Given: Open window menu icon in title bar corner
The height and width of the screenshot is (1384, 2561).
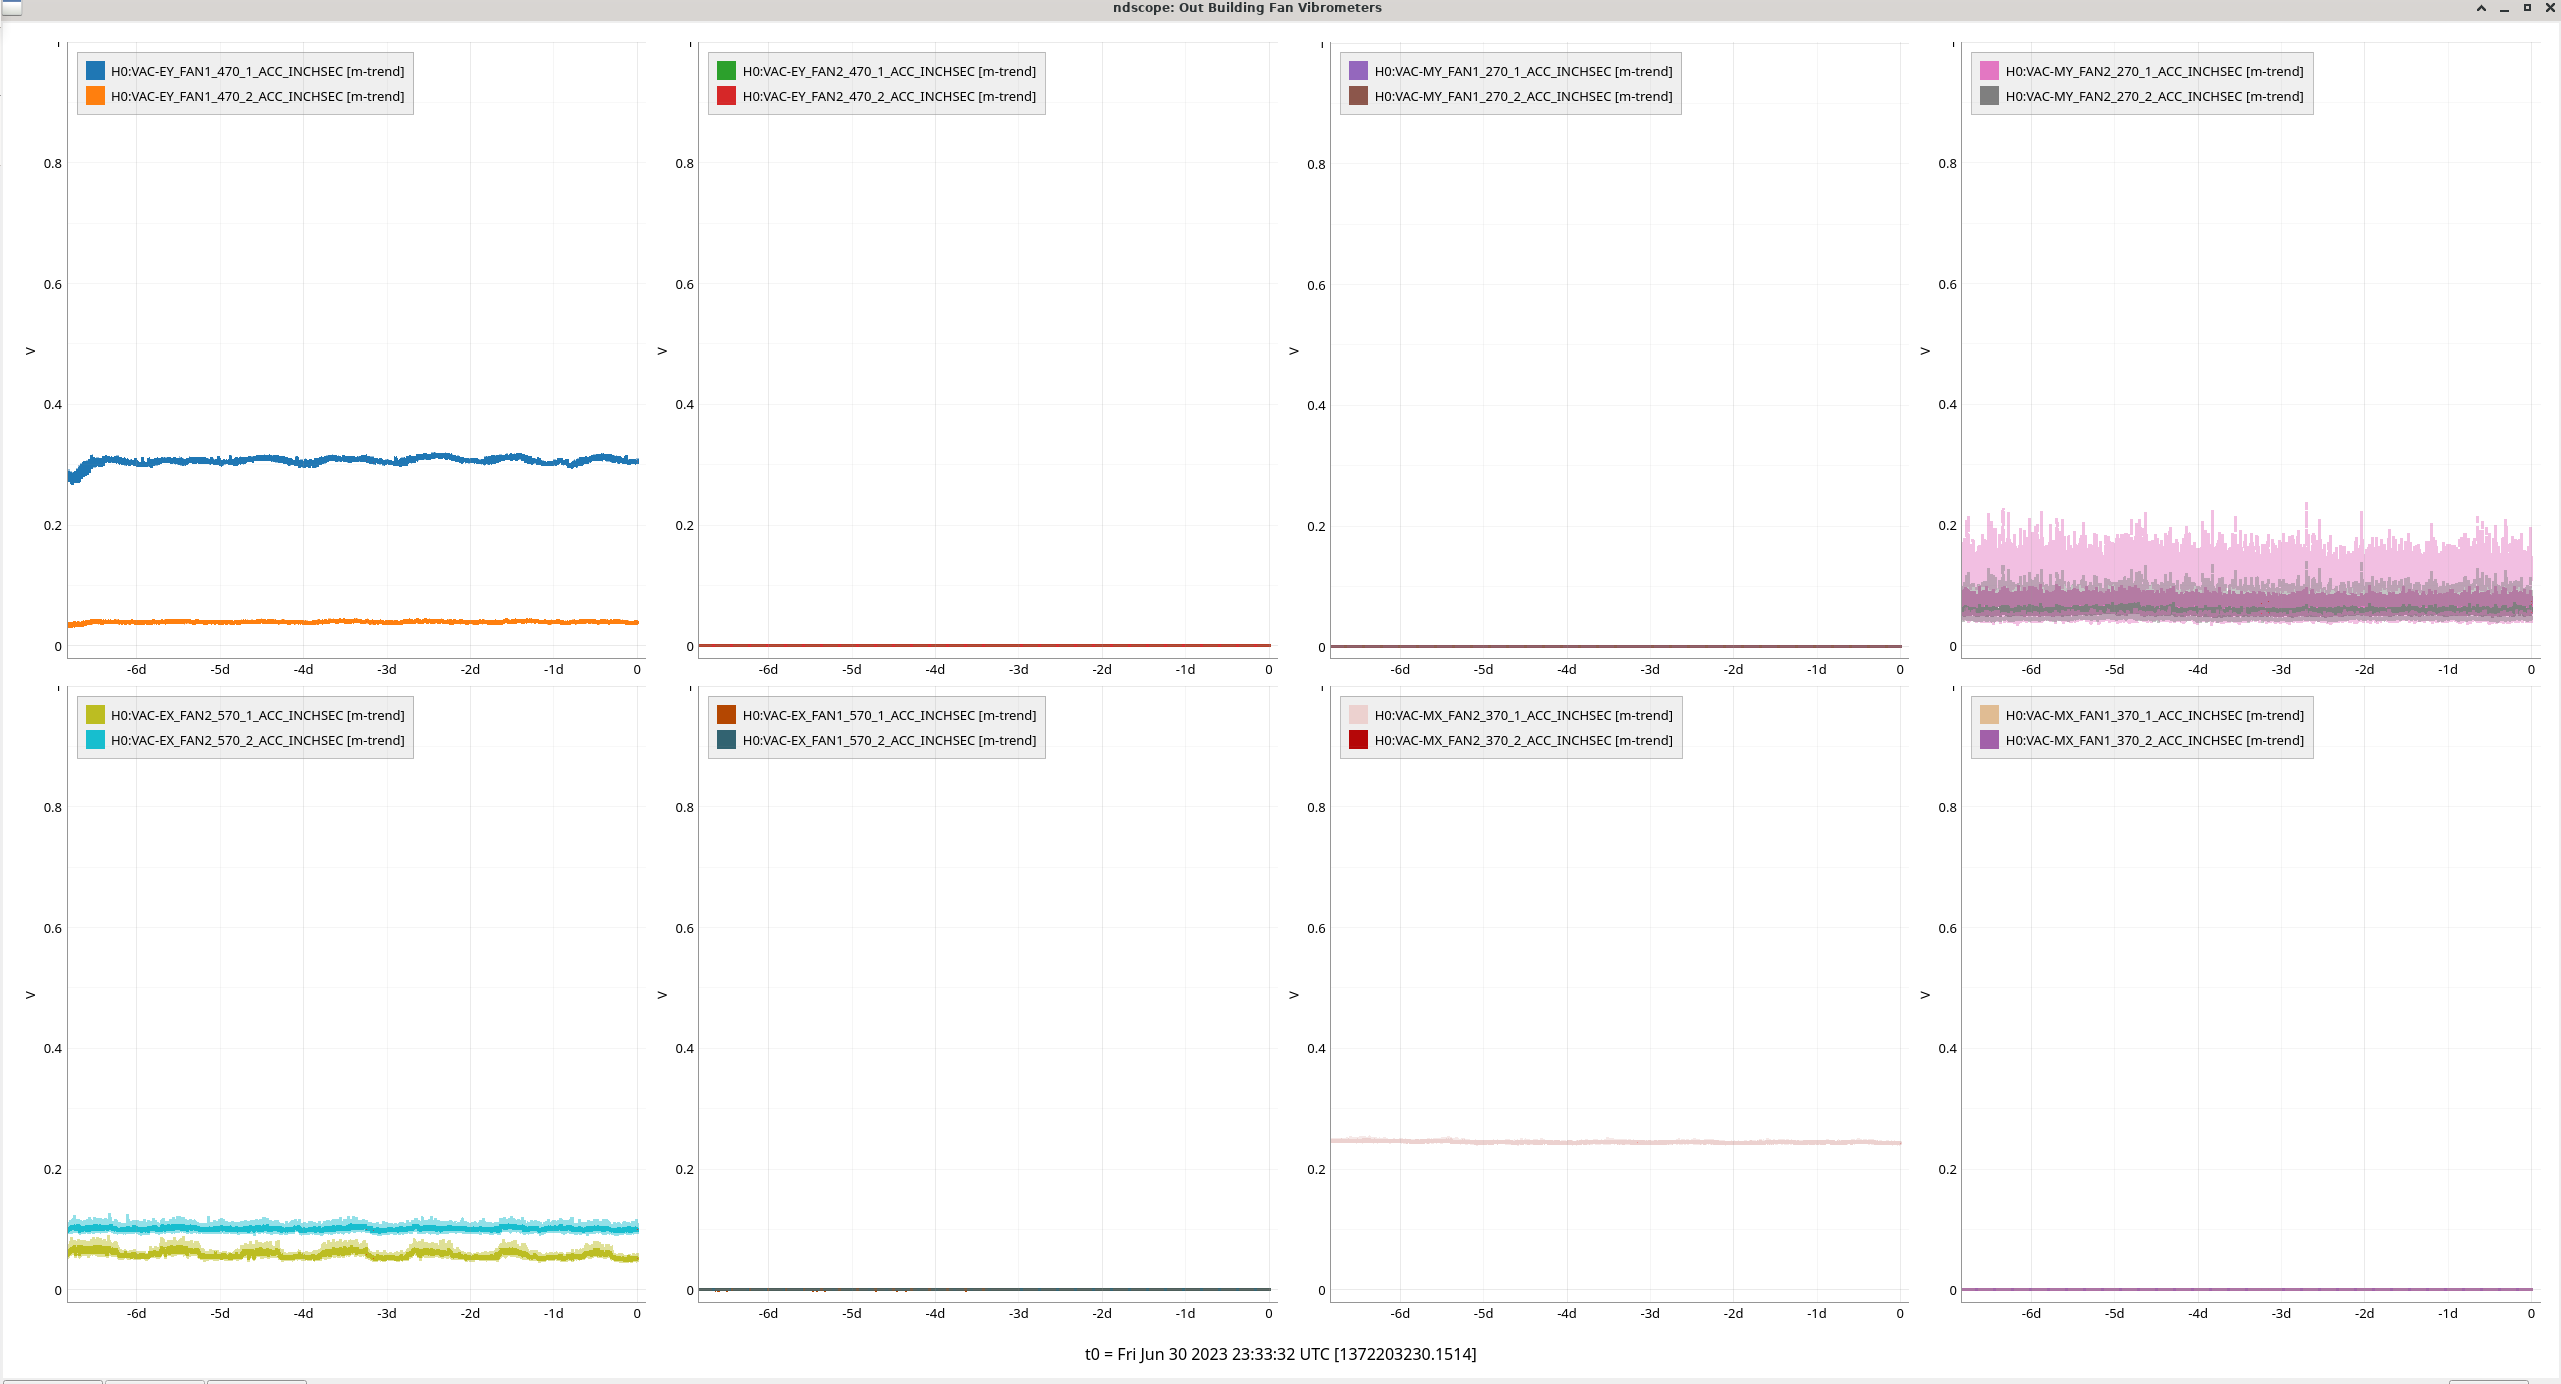Looking at the screenshot, I should 11,8.
